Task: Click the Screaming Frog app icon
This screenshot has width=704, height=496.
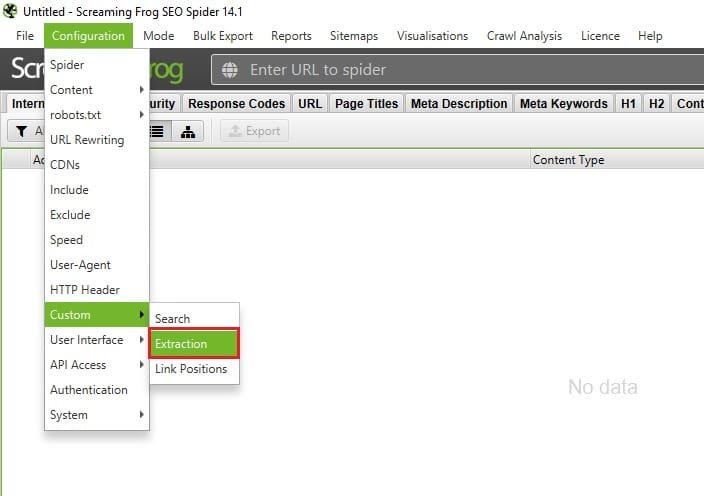Action: tap(10, 11)
